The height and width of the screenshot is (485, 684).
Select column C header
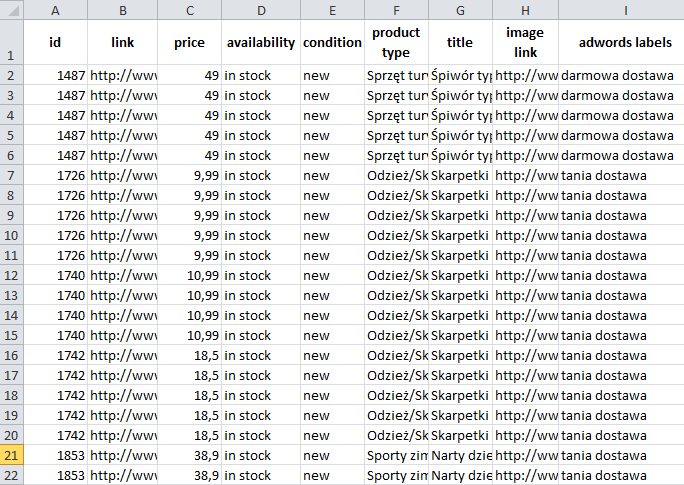pos(189,10)
